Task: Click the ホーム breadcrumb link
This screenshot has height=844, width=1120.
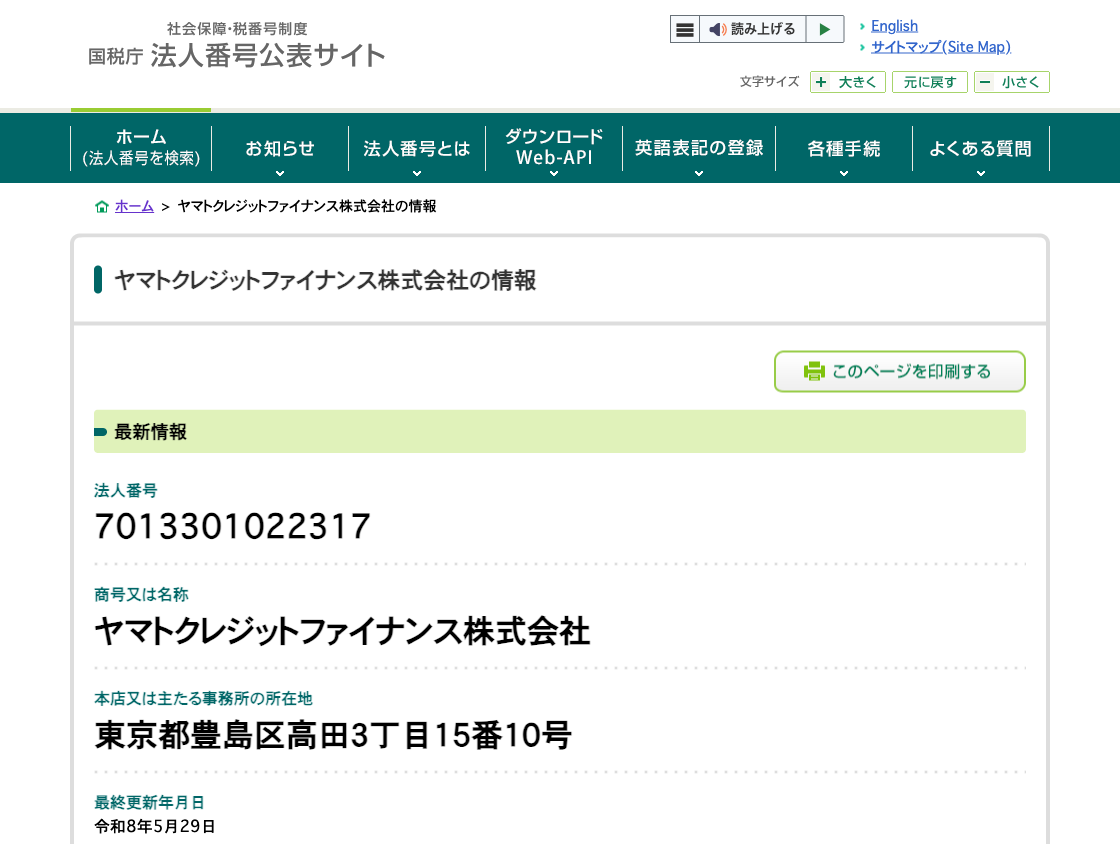Action: coord(134,206)
